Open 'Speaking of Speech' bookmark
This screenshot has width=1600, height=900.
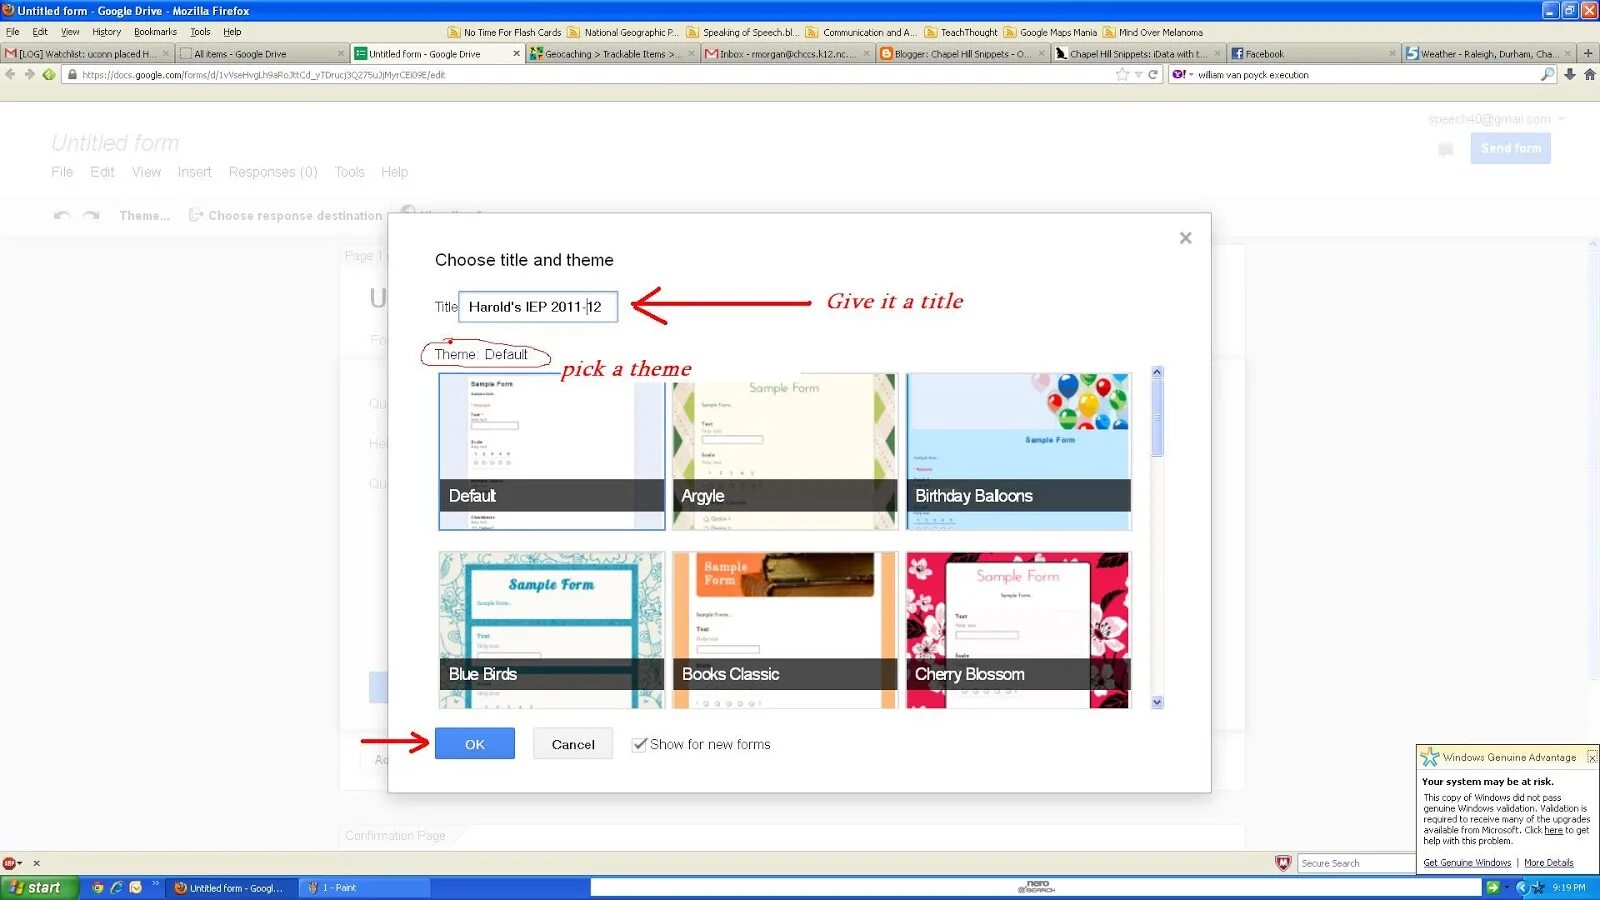[x=742, y=32]
